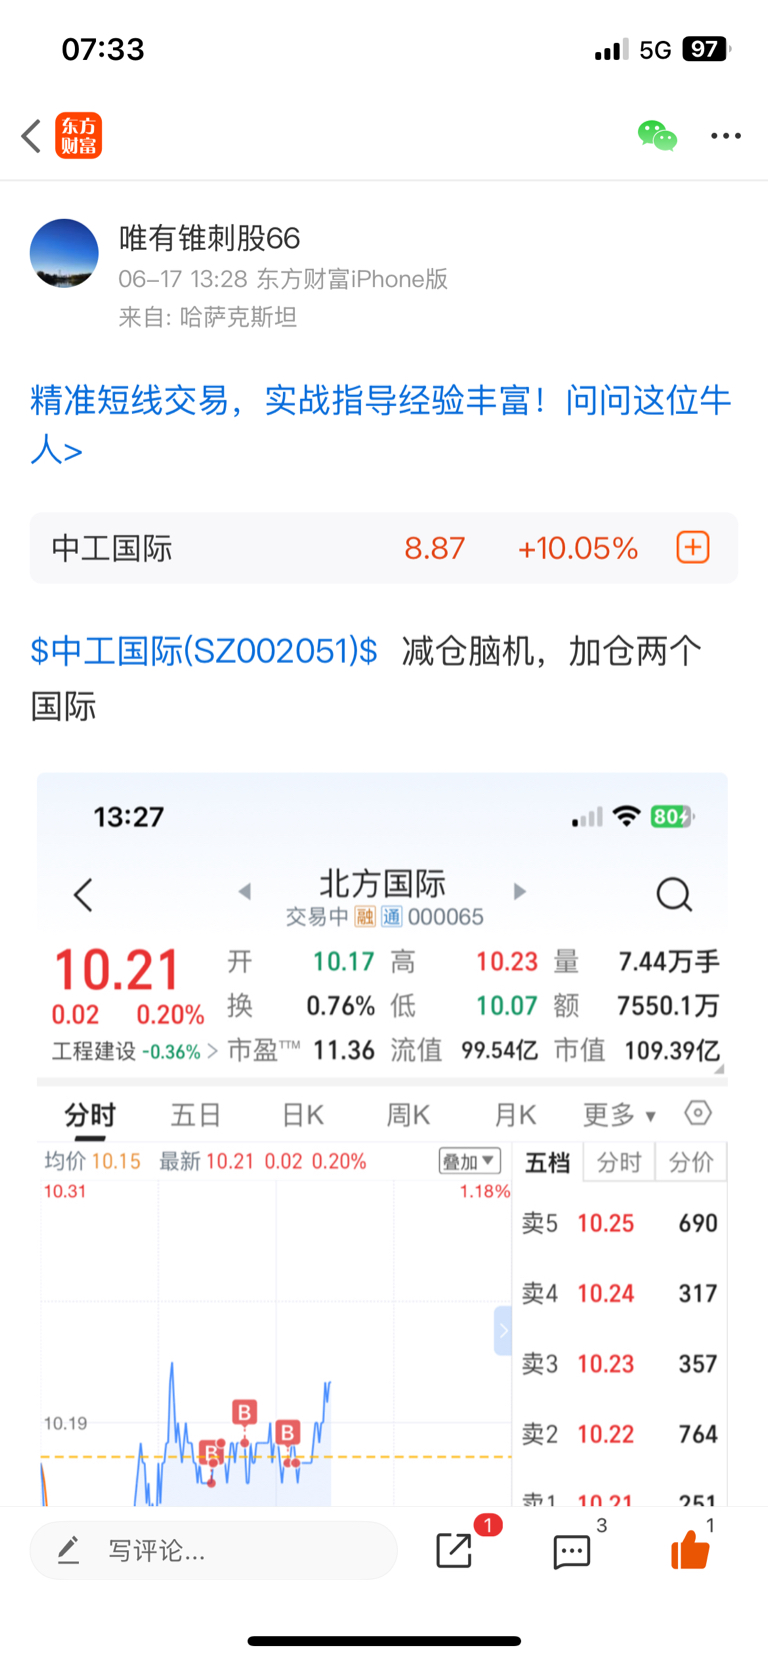This screenshot has width=768, height=1663.
Task: Open the 叠加 overlay dropdown
Action: click(470, 1161)
